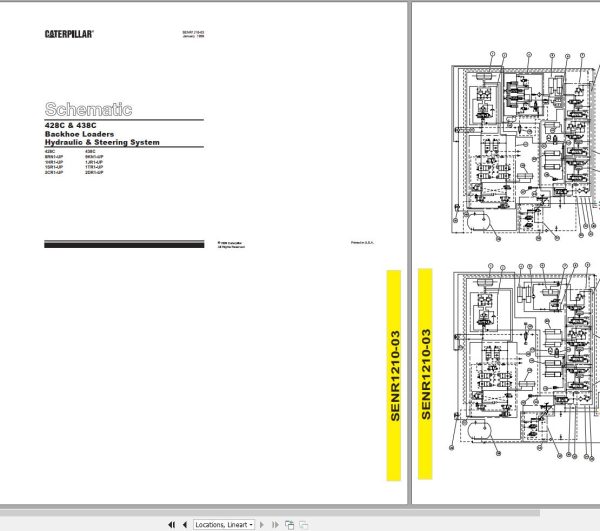
Task: Open the Locations, Lineart page dropdown
Action: click(x=224, y=524)
